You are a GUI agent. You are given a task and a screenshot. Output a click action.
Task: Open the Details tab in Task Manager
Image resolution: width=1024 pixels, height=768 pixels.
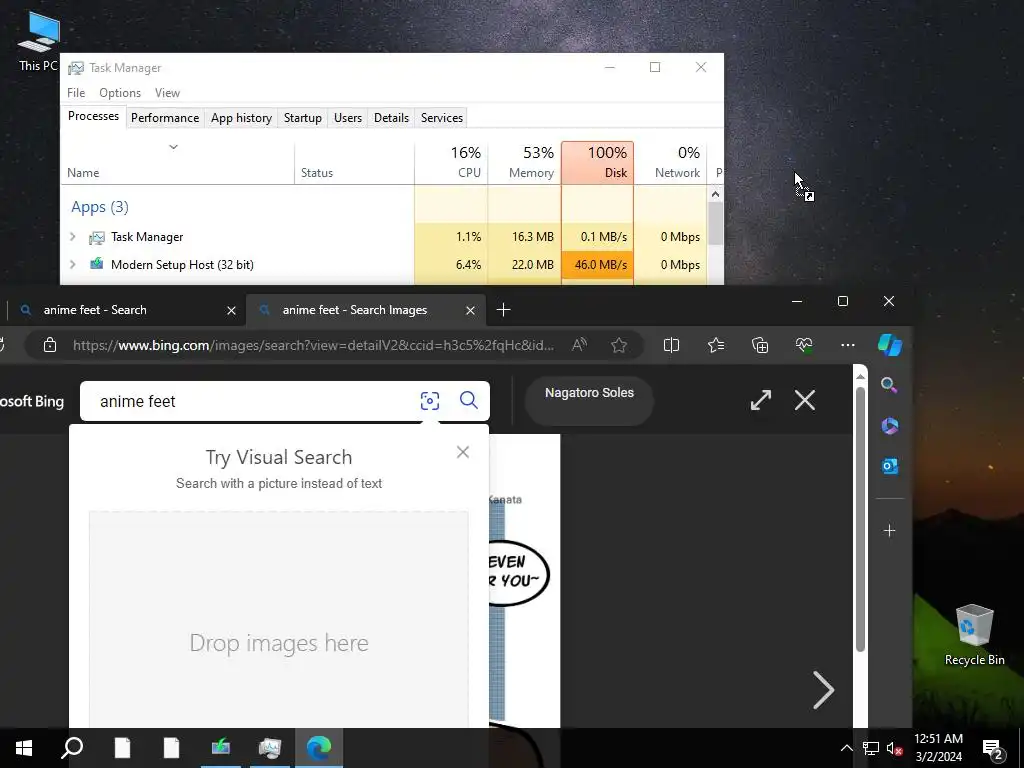[391, 118]
